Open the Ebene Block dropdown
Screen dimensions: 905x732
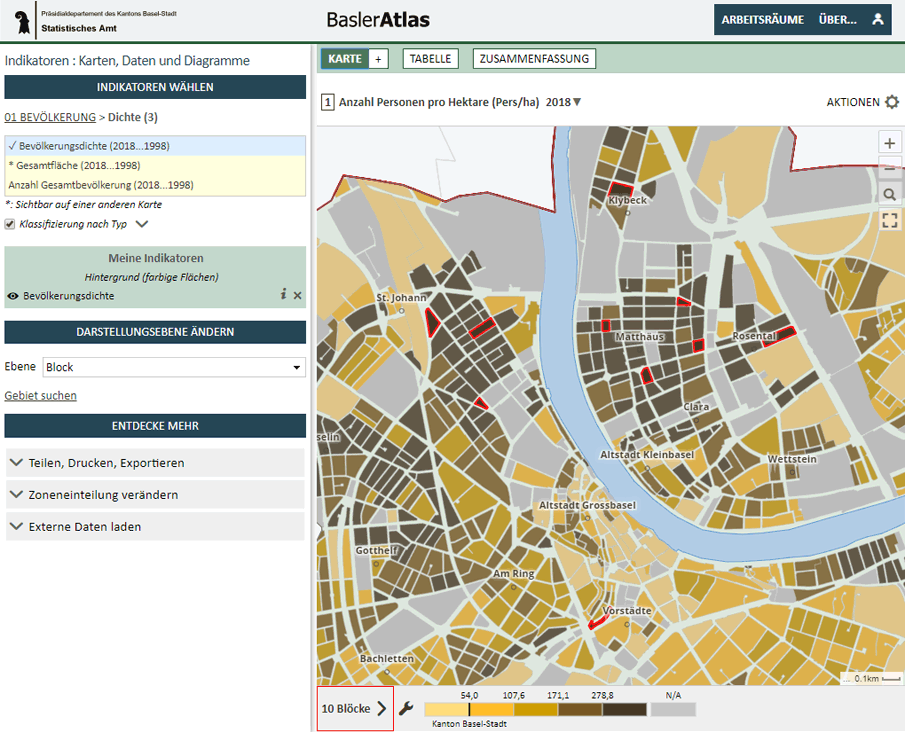[174, 367]
